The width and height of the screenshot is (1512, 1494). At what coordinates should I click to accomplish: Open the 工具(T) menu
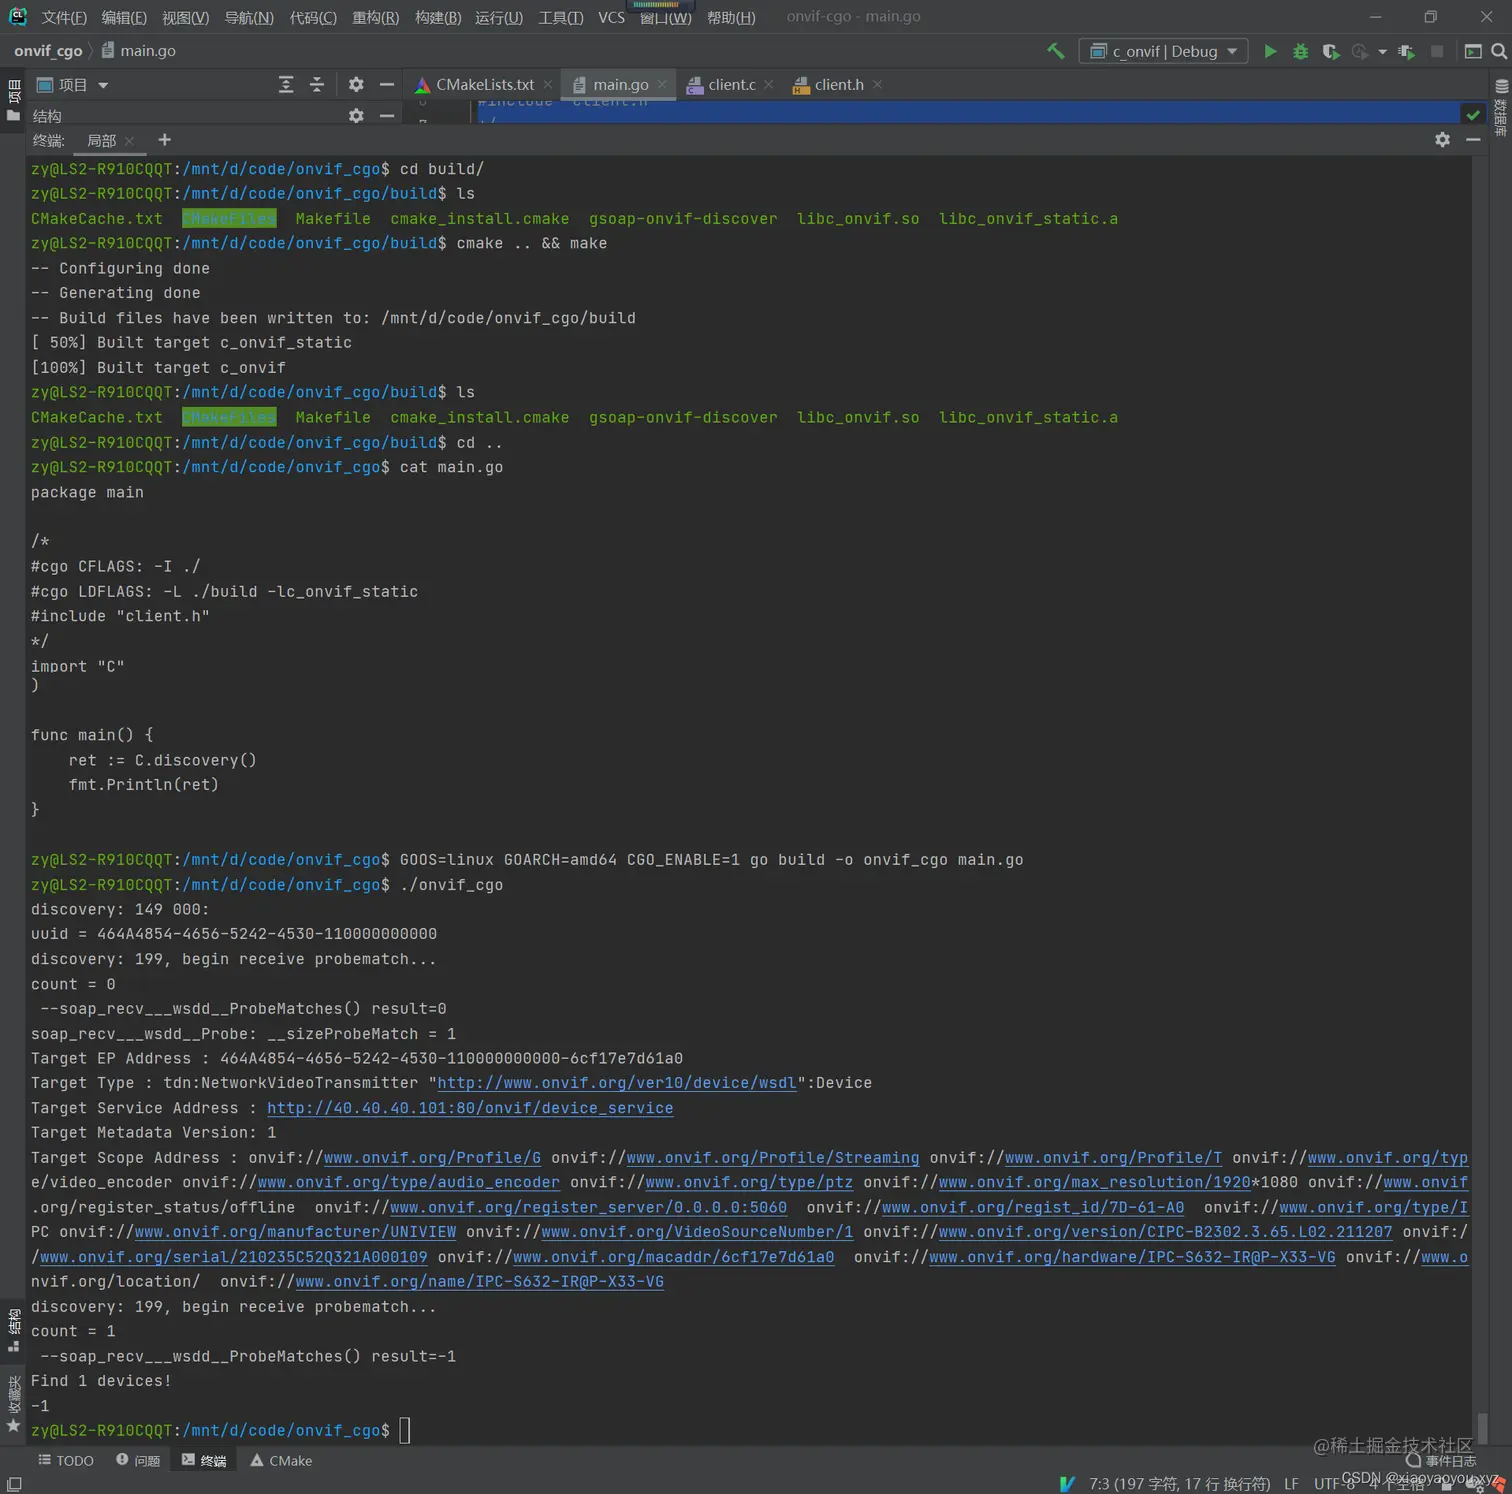coord(561,18)
